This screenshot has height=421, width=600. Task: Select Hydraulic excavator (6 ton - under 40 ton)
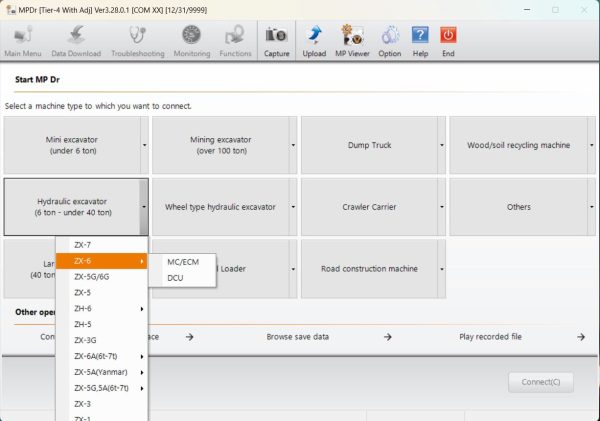(x=72, y=207)
